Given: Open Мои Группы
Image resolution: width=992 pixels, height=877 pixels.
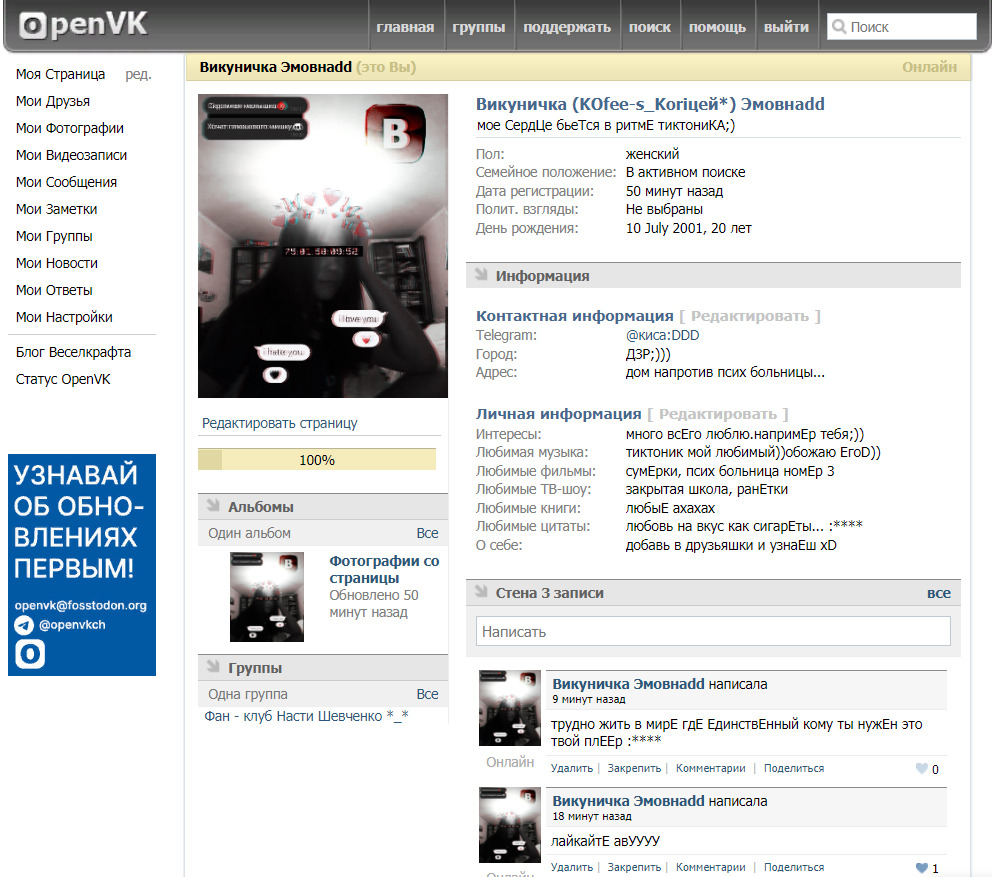Looking at the screenshot, I should pyautogui.click(x=54, y=236).
